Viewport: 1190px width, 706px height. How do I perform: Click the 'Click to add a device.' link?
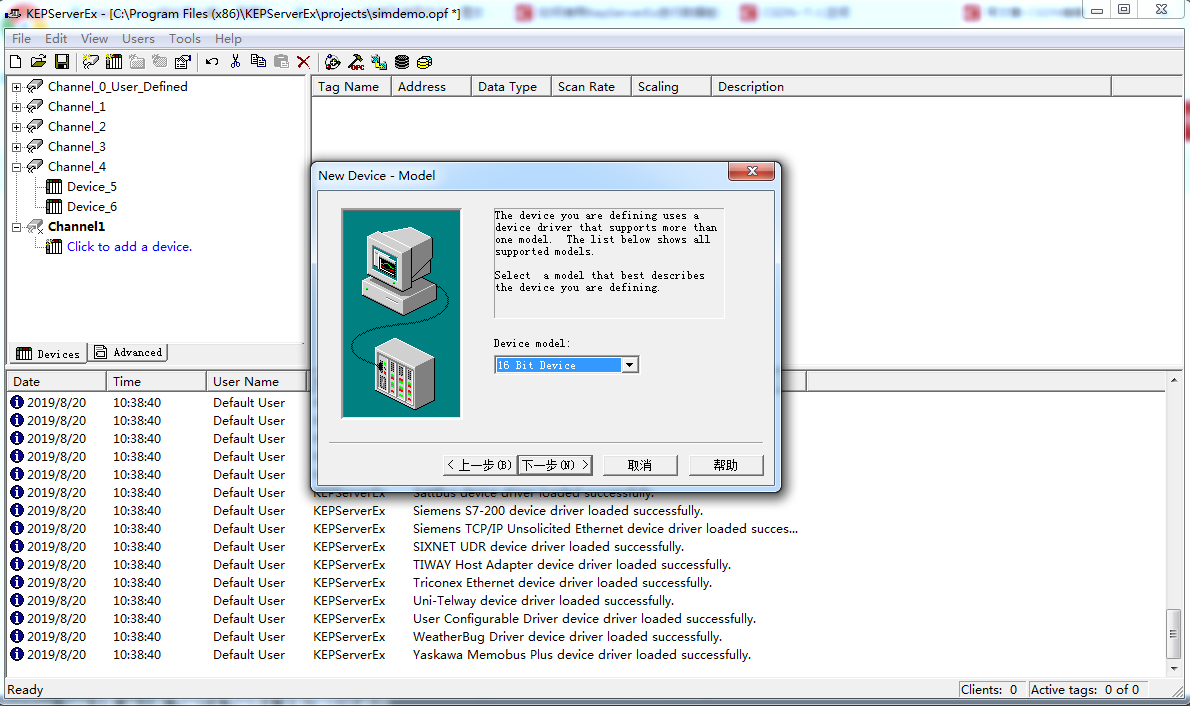(x=129, y=247)
